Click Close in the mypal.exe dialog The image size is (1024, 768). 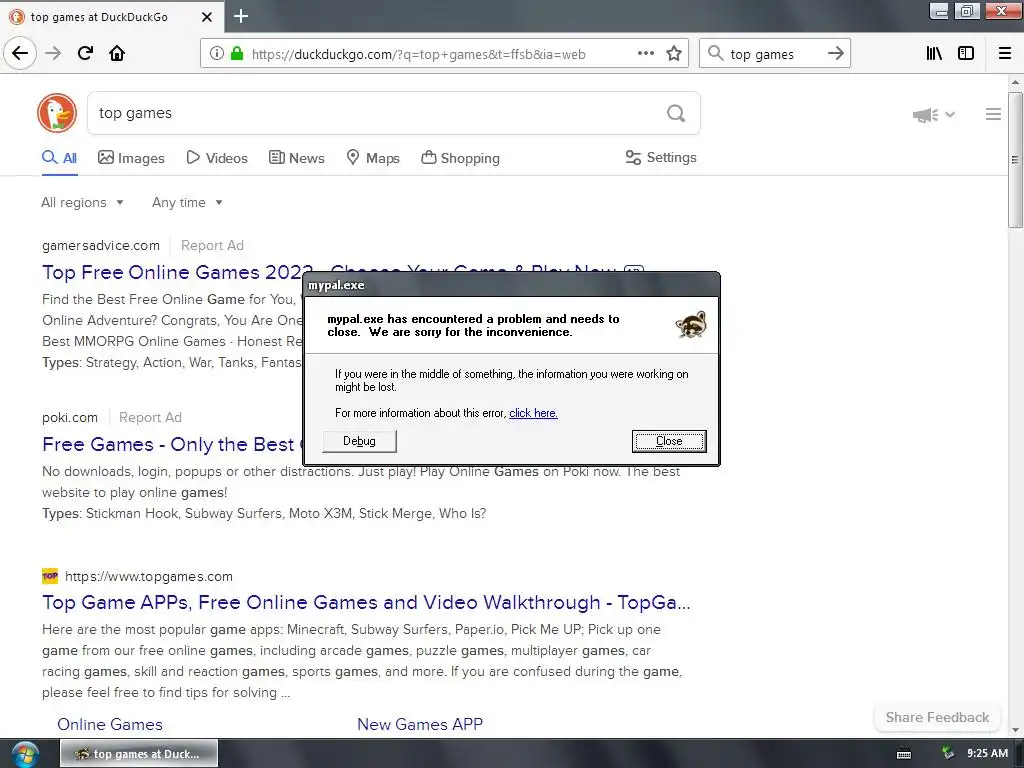(x=669, y=441)
